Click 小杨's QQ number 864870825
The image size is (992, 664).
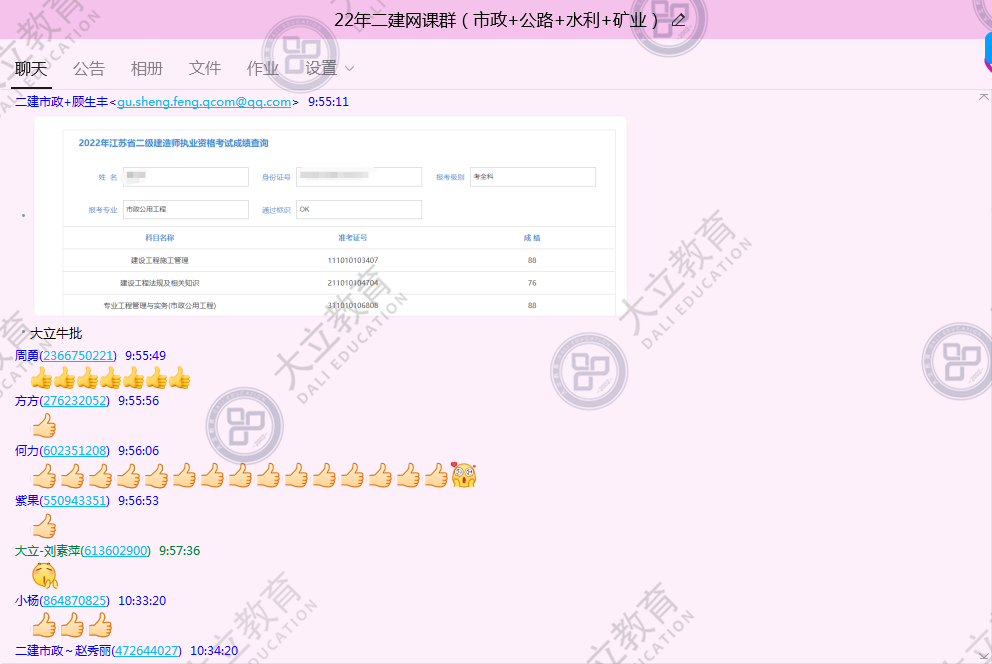75,600
